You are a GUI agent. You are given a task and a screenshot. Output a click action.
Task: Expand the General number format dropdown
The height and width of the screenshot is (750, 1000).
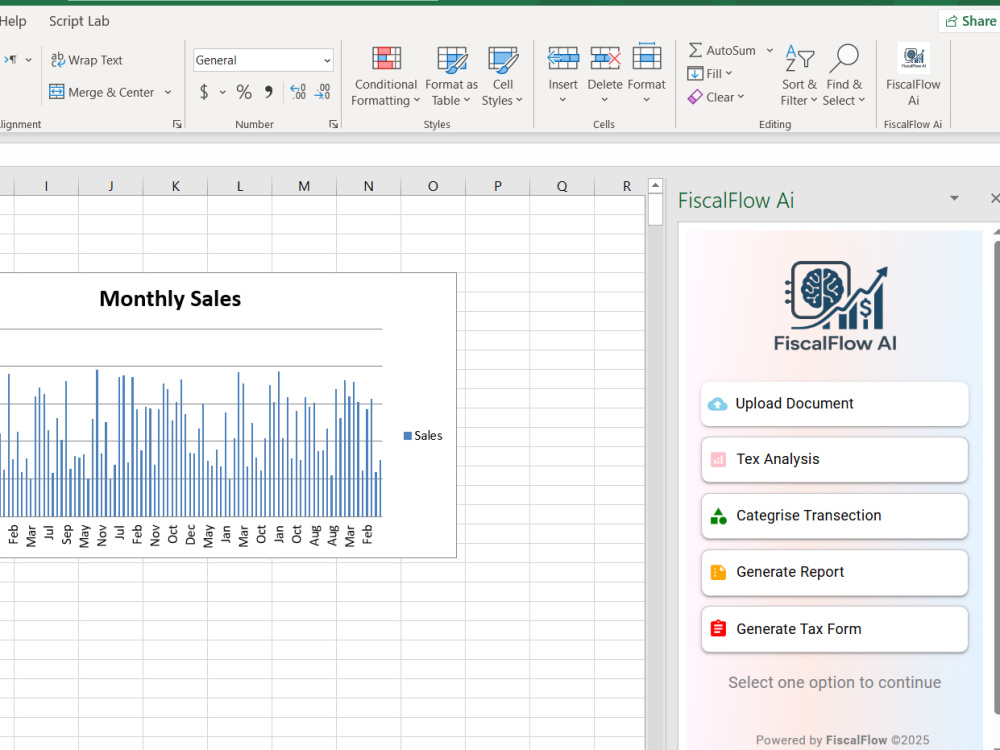pyautogui.click(x=327, y=61)
